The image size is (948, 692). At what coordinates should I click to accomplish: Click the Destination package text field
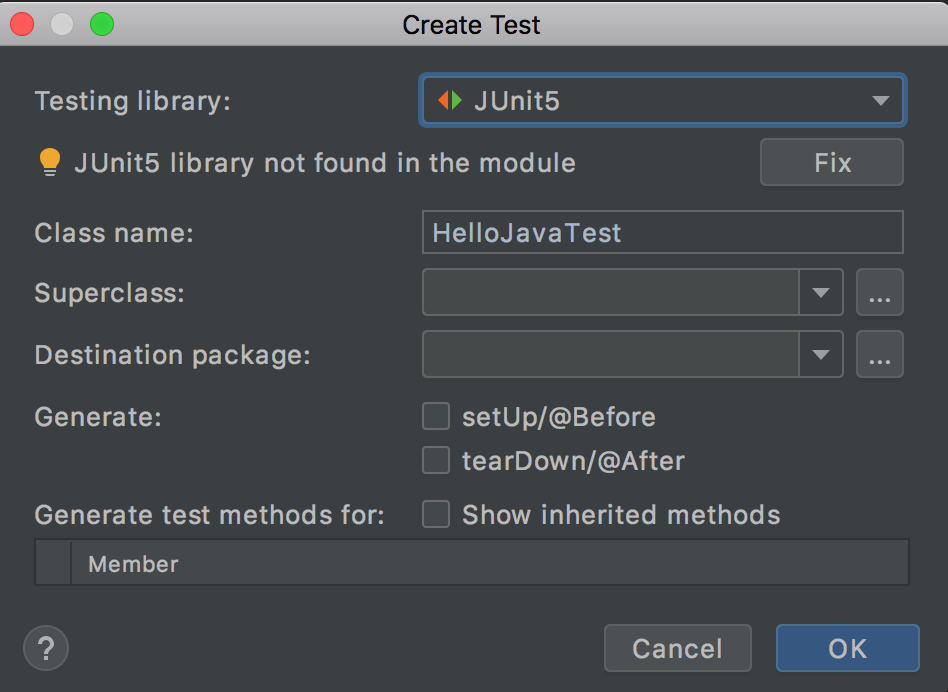pyautogui.click(x=610, y=355)
